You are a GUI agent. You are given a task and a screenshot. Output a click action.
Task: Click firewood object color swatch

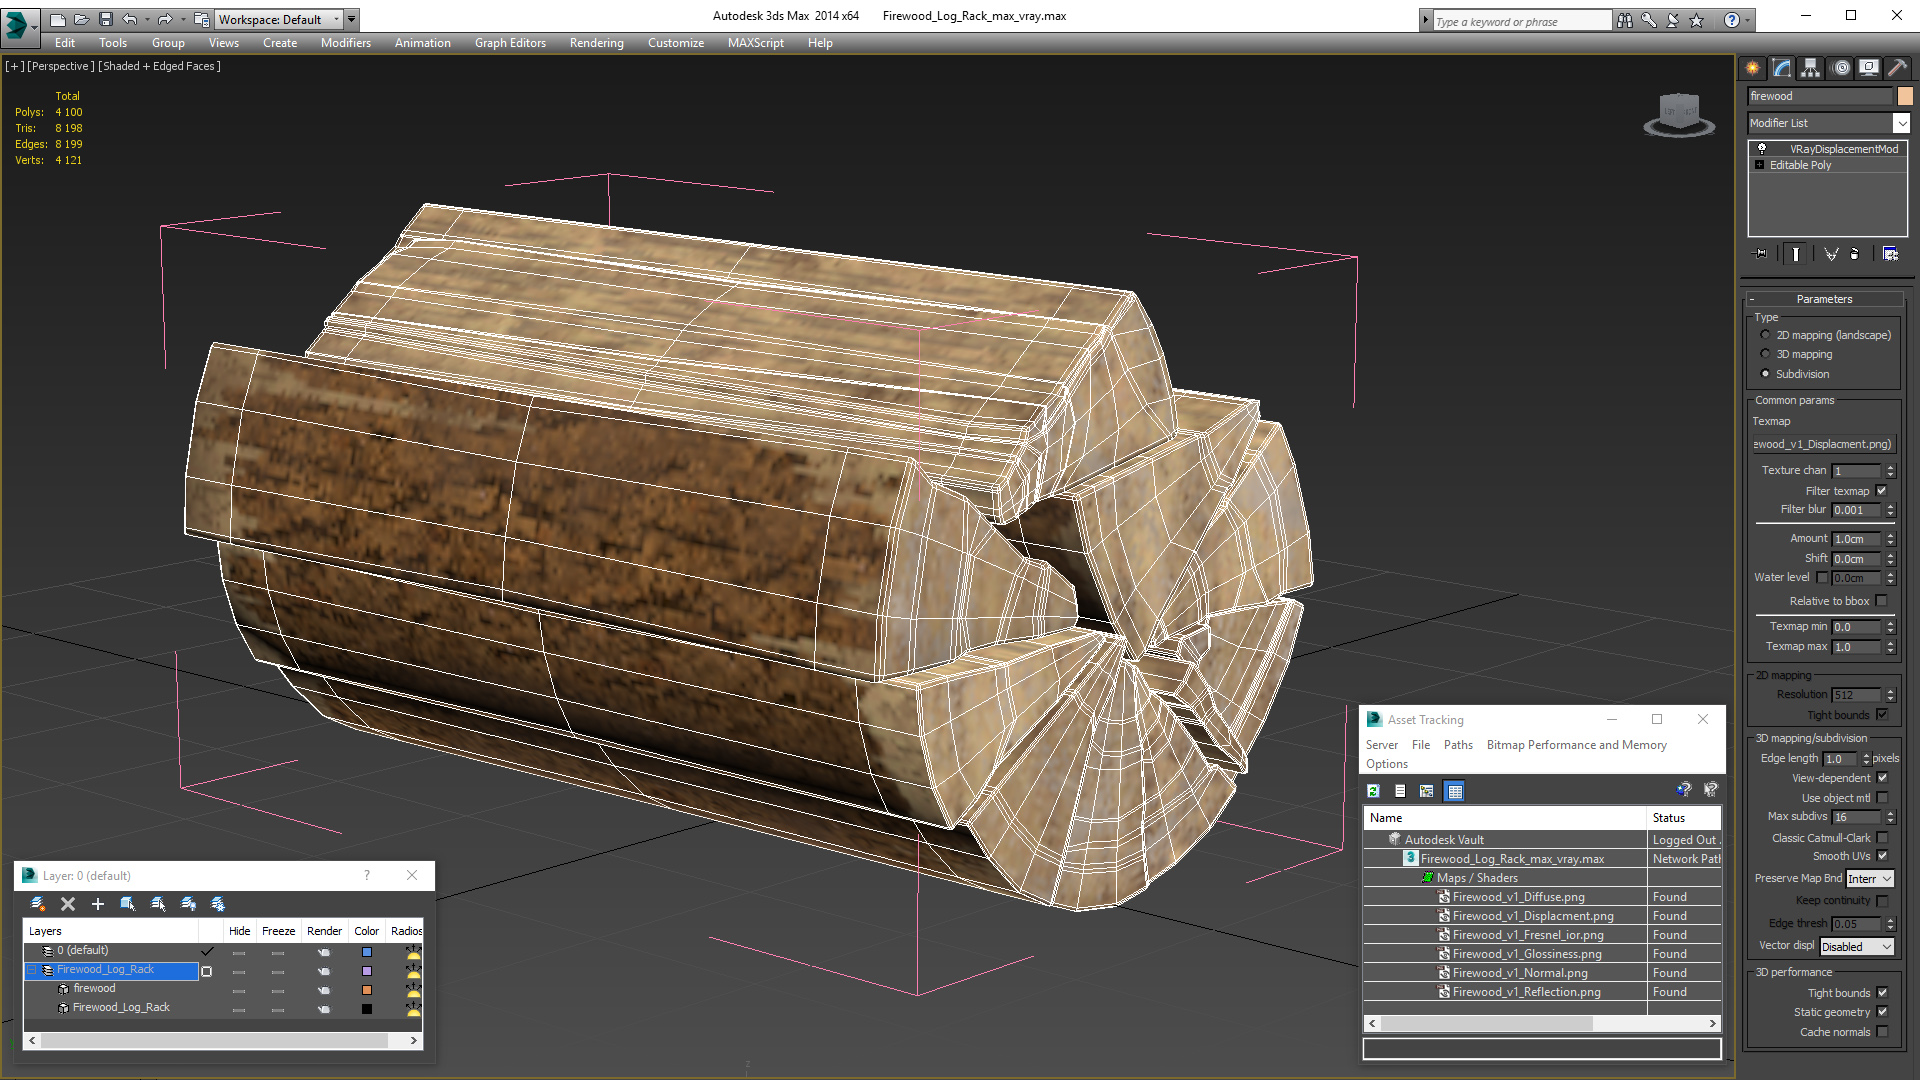coord(1905,96)
